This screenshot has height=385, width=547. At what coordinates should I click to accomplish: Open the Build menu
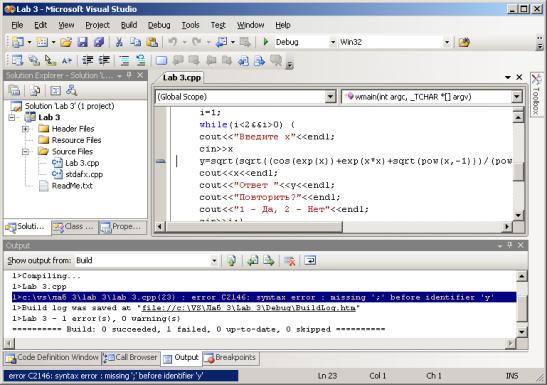129,25
